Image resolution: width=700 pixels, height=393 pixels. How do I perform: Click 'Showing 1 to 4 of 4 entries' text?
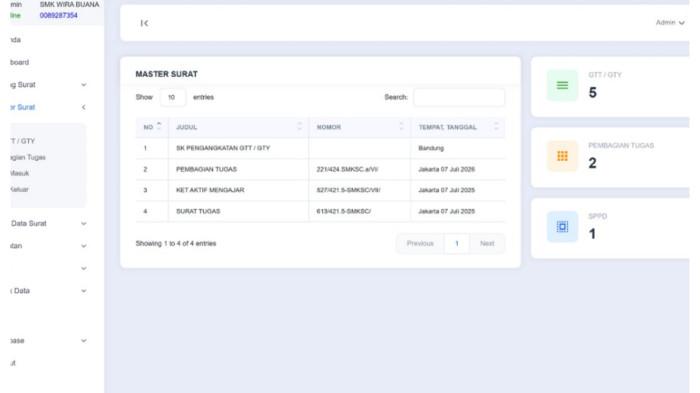[176, 243]
